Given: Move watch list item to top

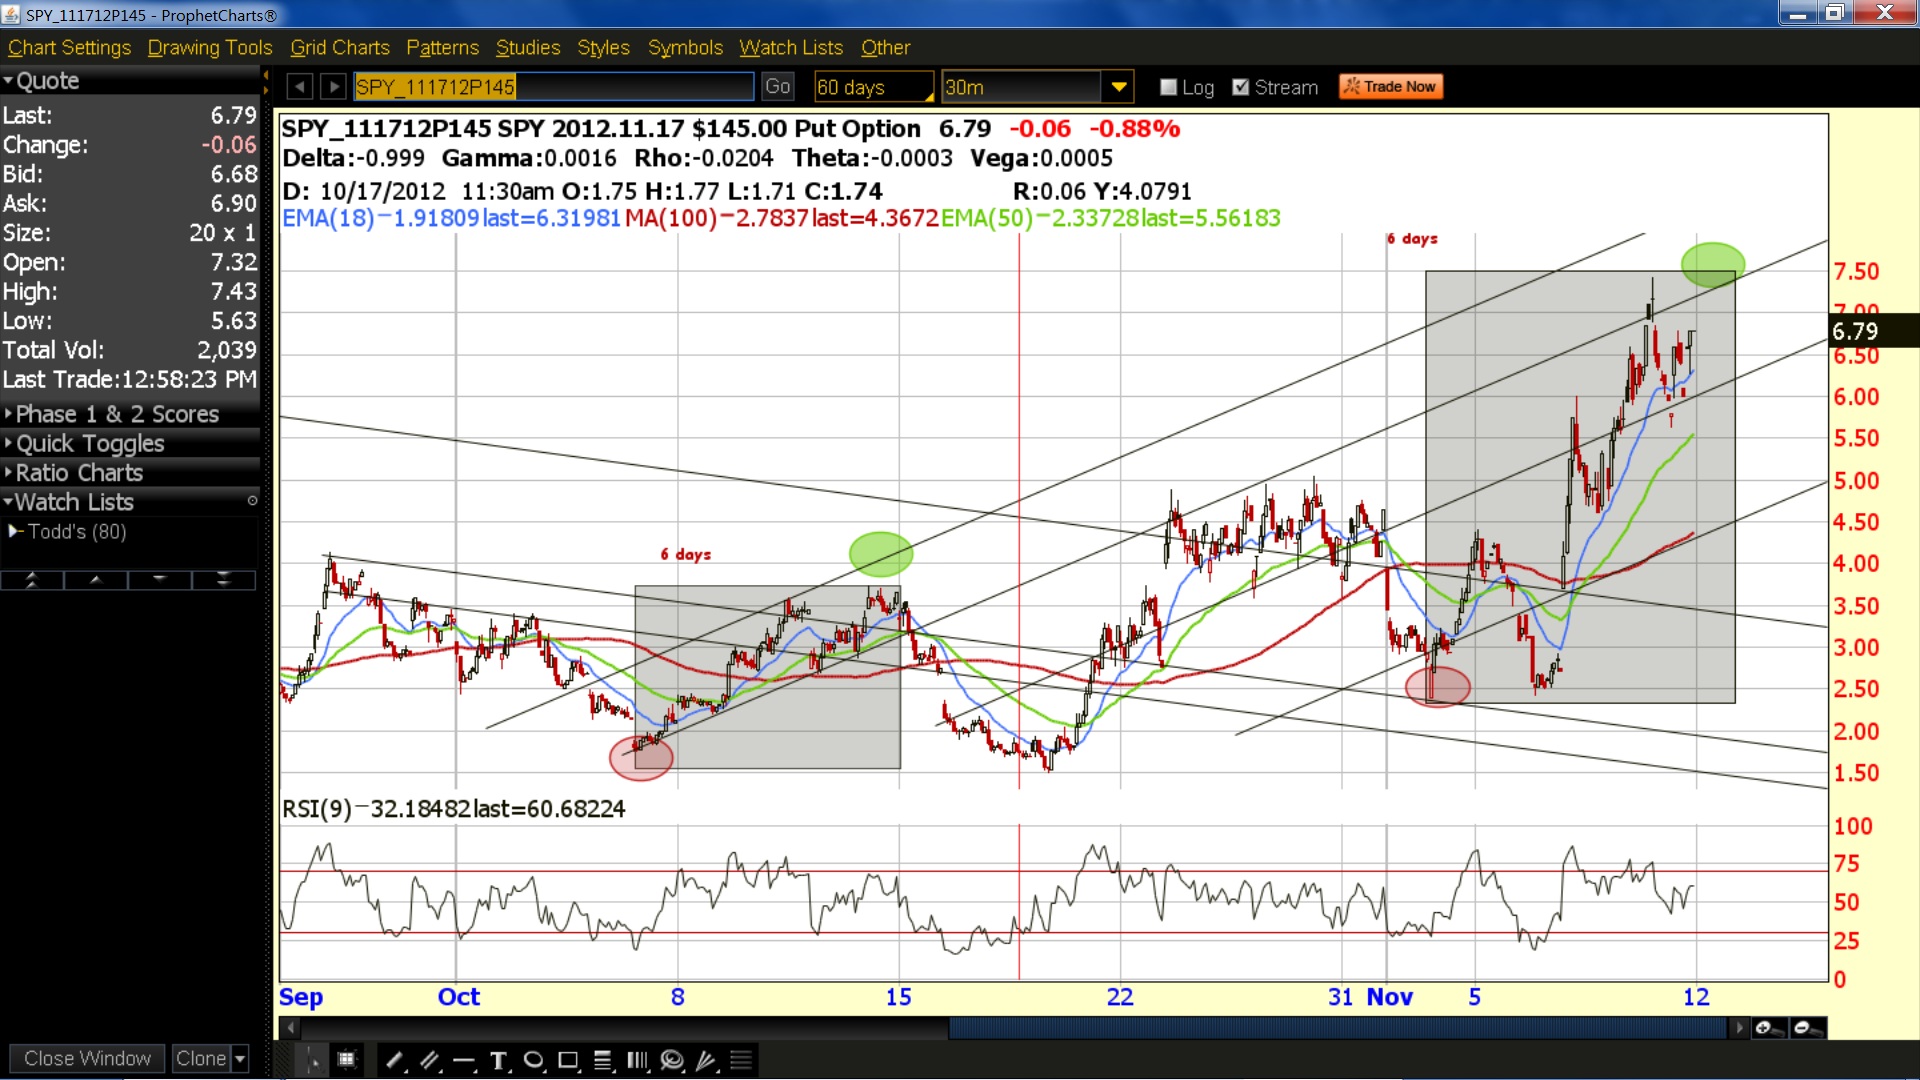Looking at the screenshot, I should [32, 580].
